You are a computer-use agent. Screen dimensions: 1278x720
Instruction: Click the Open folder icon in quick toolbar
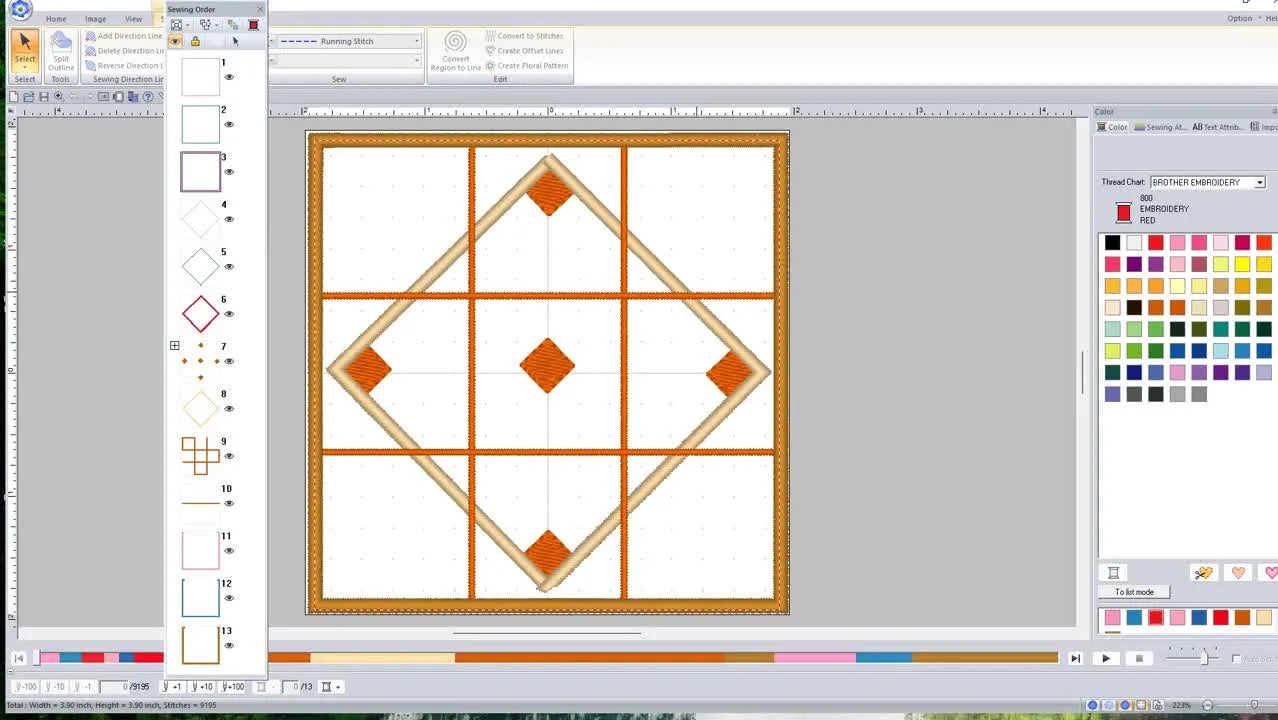tap(29, 97)
